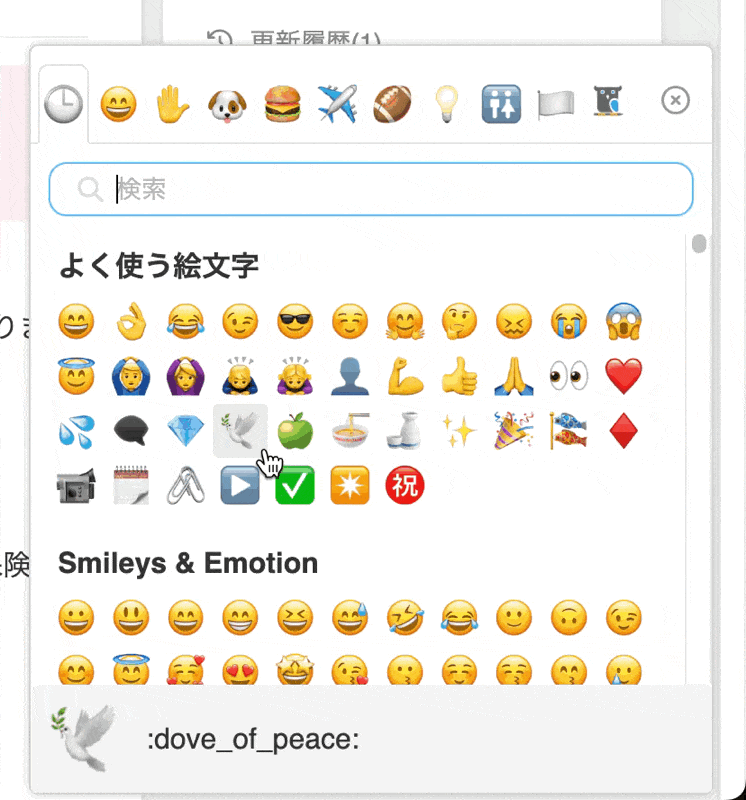This screenshot has width=746, height=800.
Task: Switch to the food burger category tab
Action: click(283, 104)
